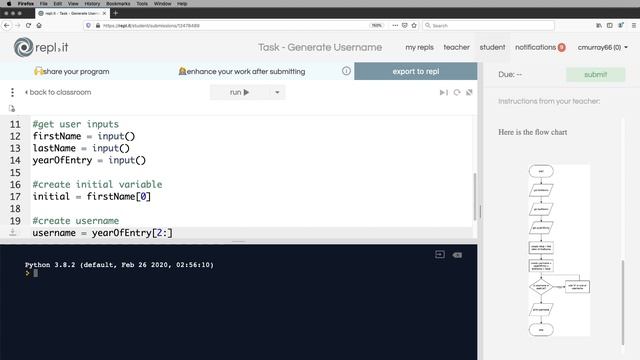Click the debugger step icon

point(444,93)
